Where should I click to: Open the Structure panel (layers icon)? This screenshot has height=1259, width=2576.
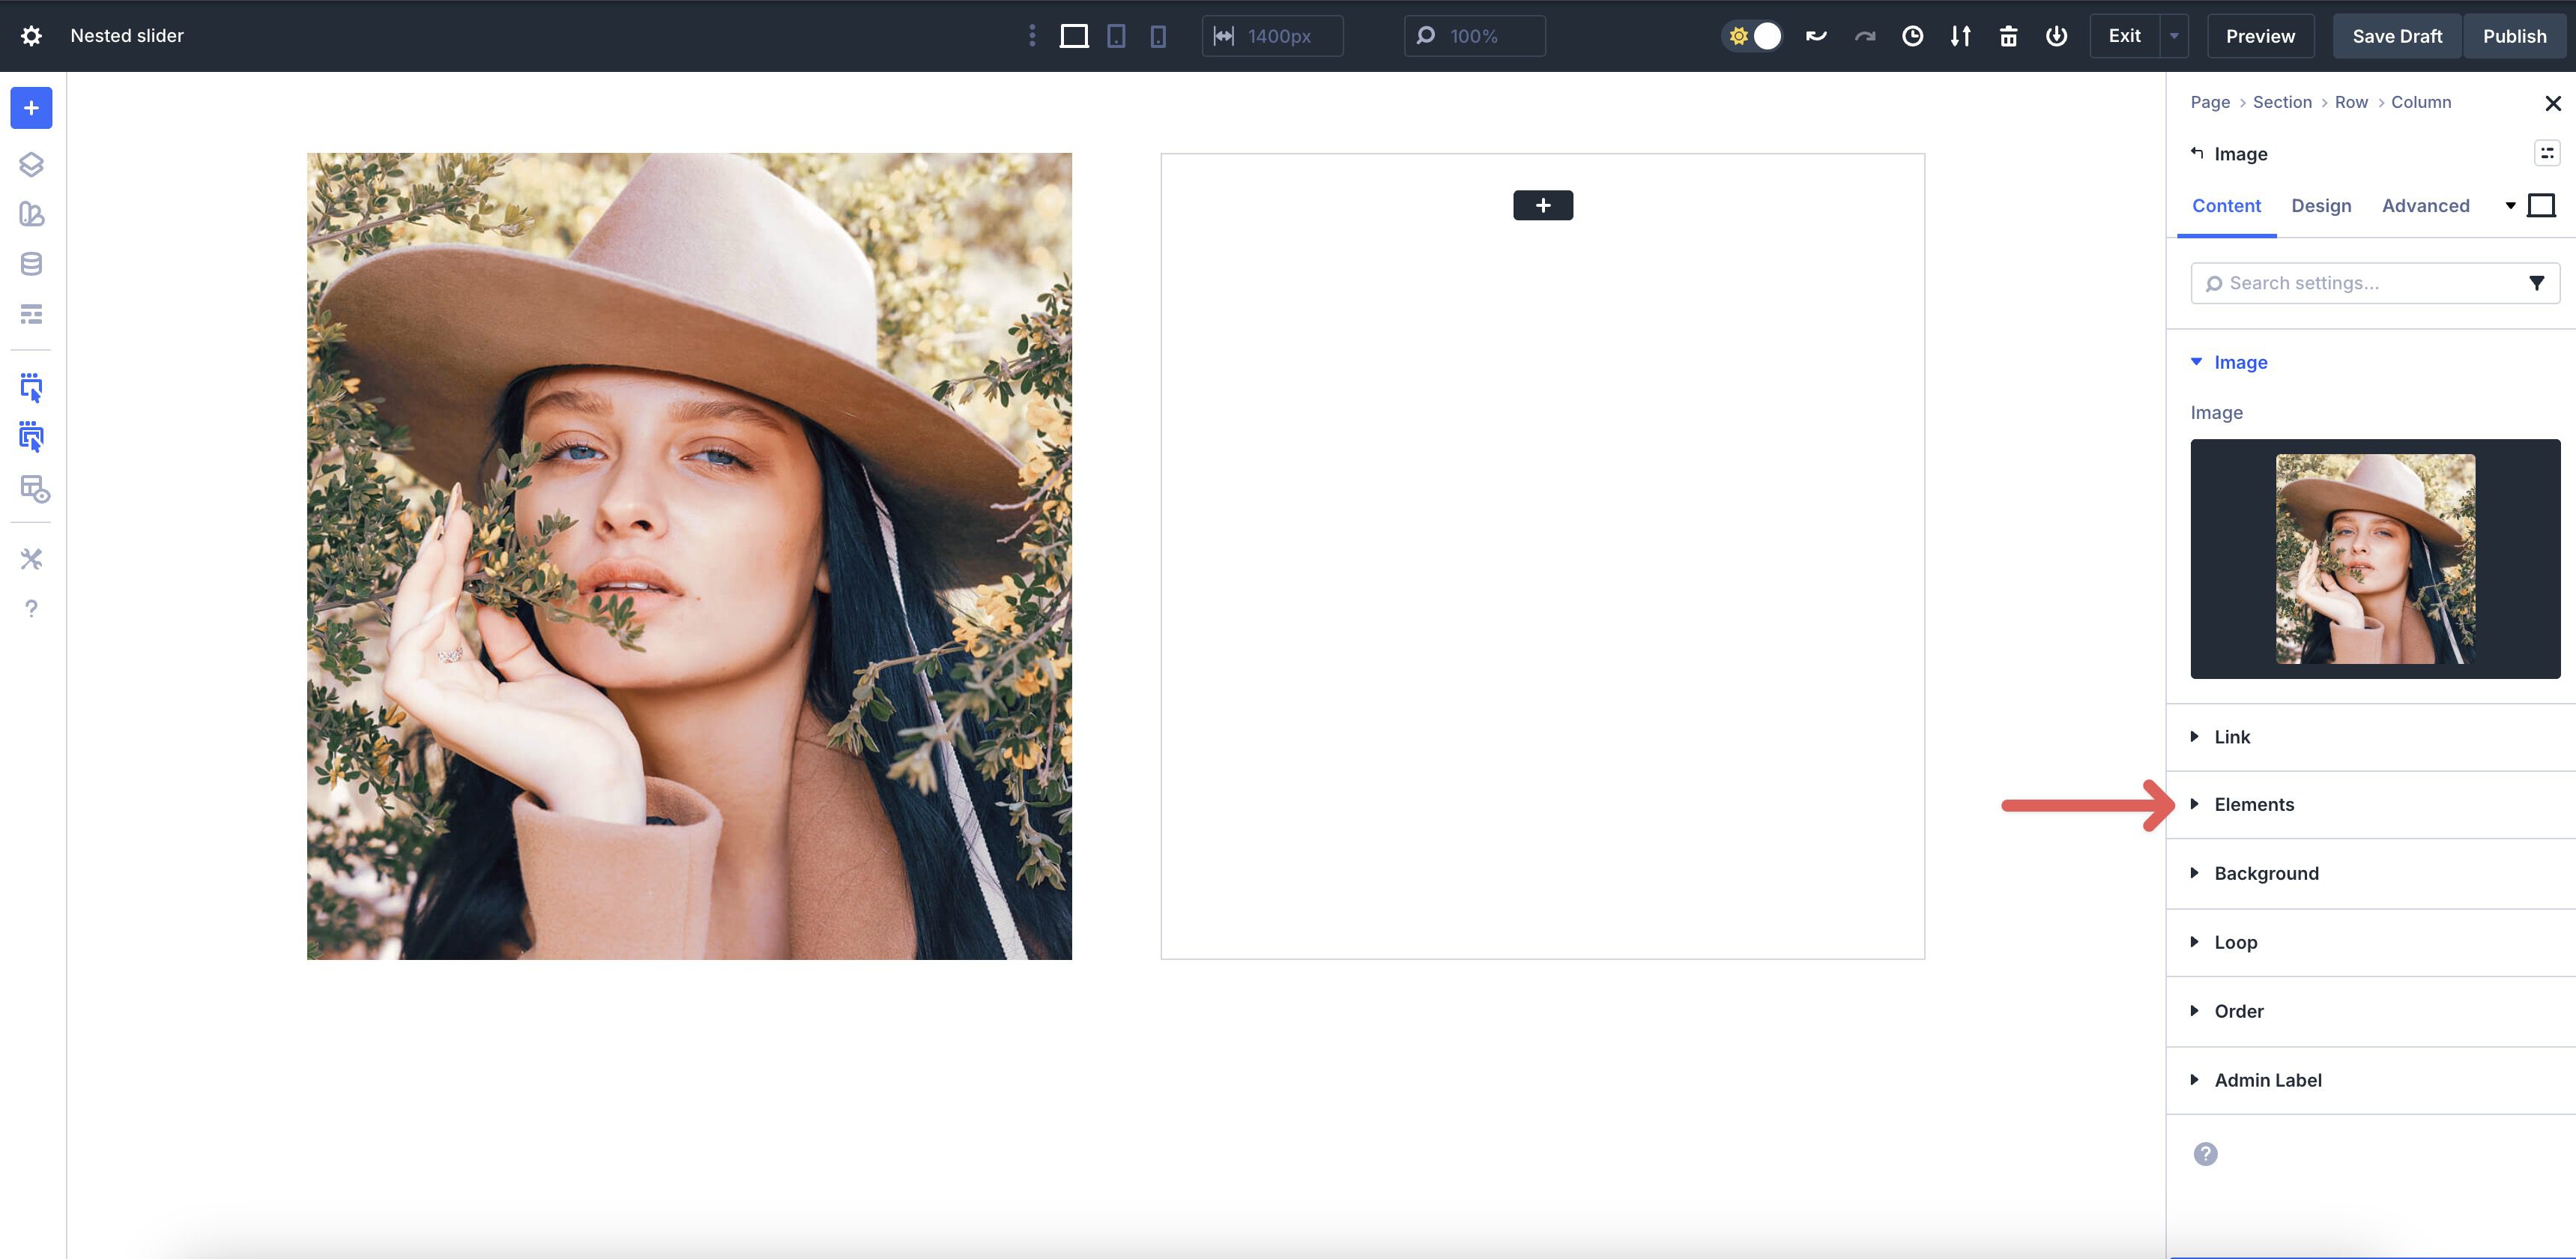[x=31, y=165]
